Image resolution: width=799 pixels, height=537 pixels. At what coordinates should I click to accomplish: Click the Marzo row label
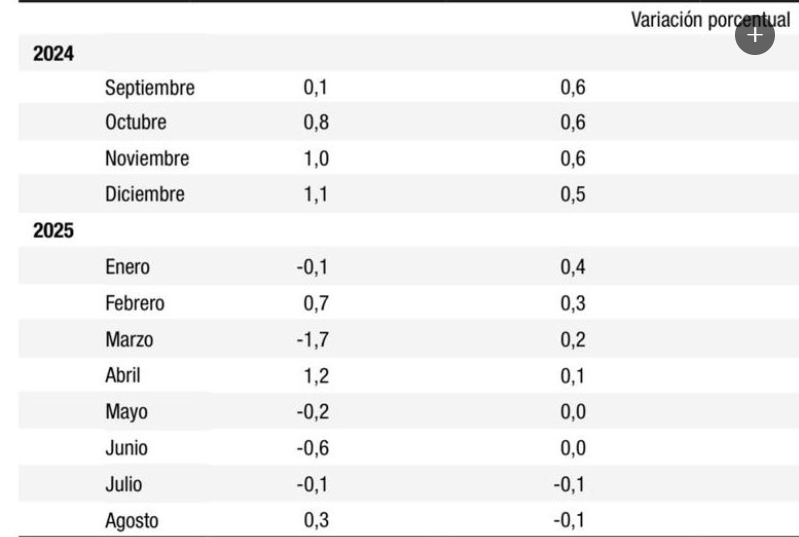point(129,340)
